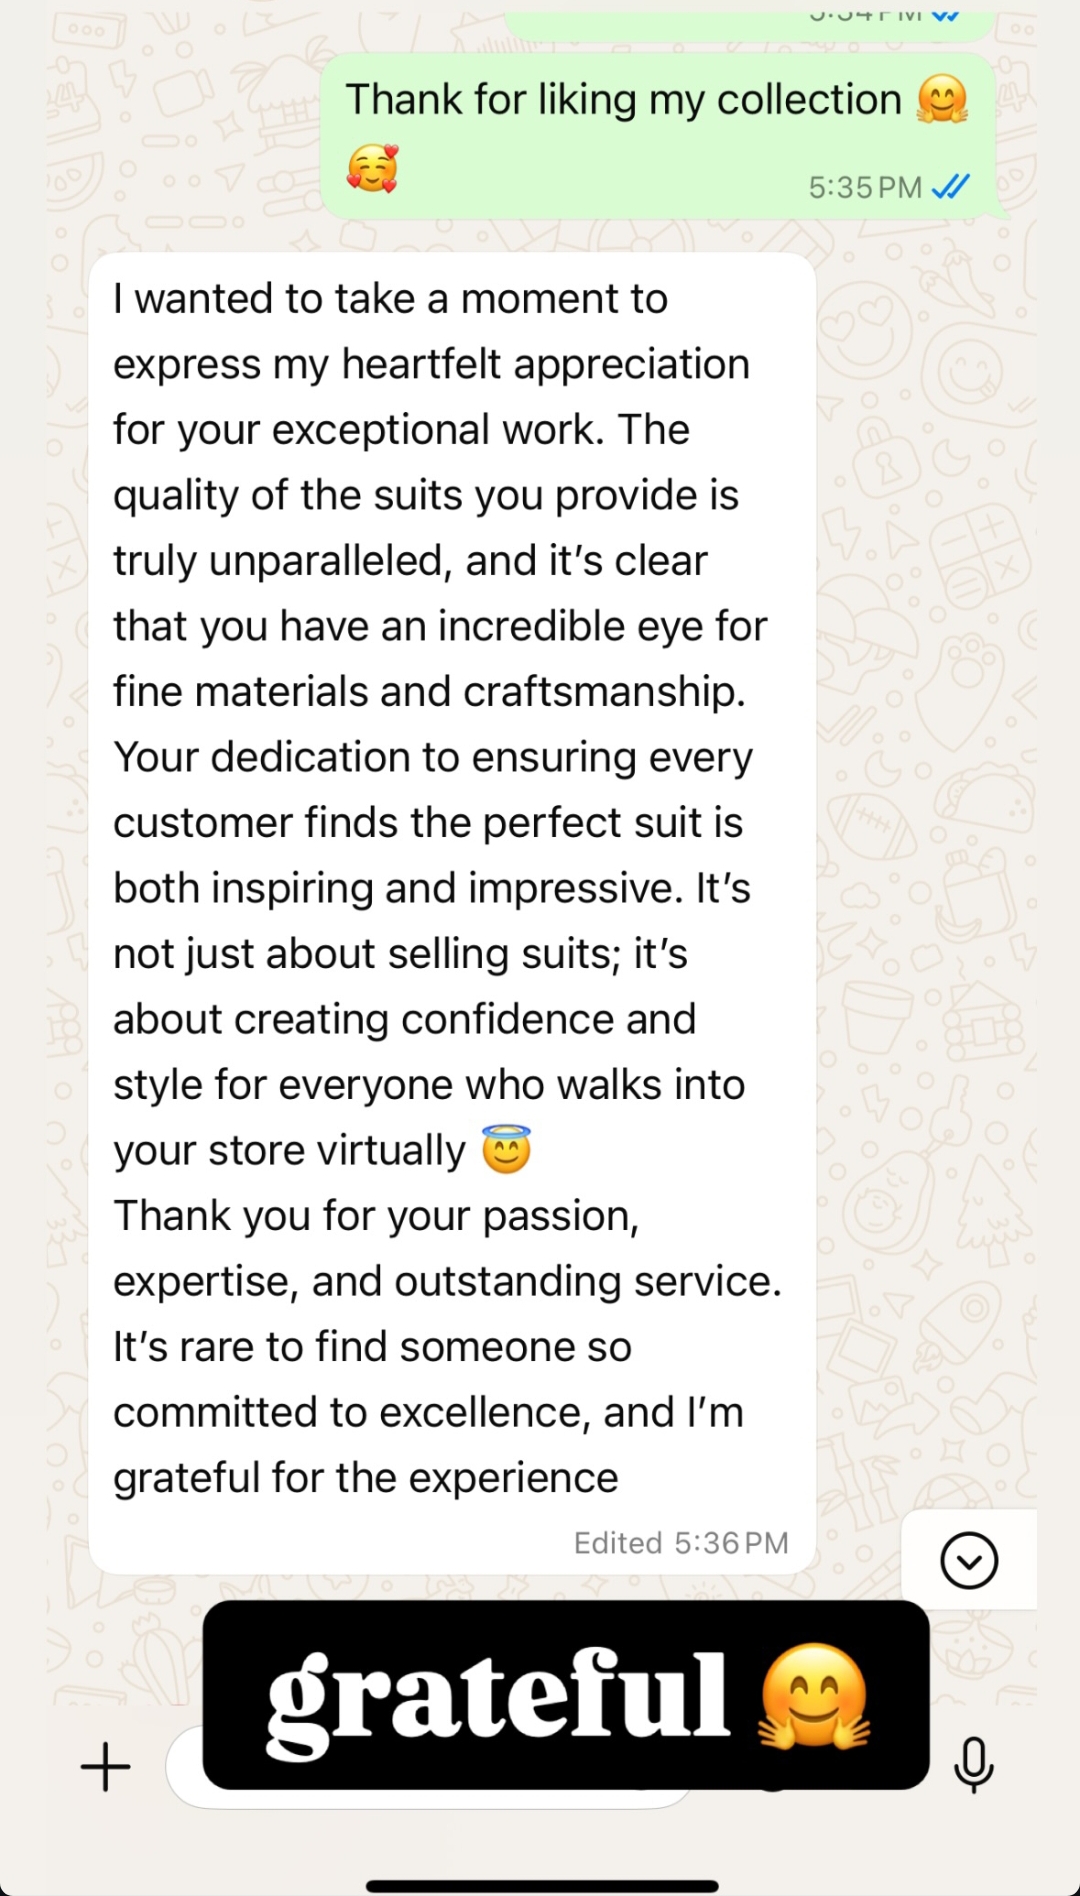Open the attachment menu with the plus icon
The width and height of the screenshot is (1080, 1896).
104,1766
